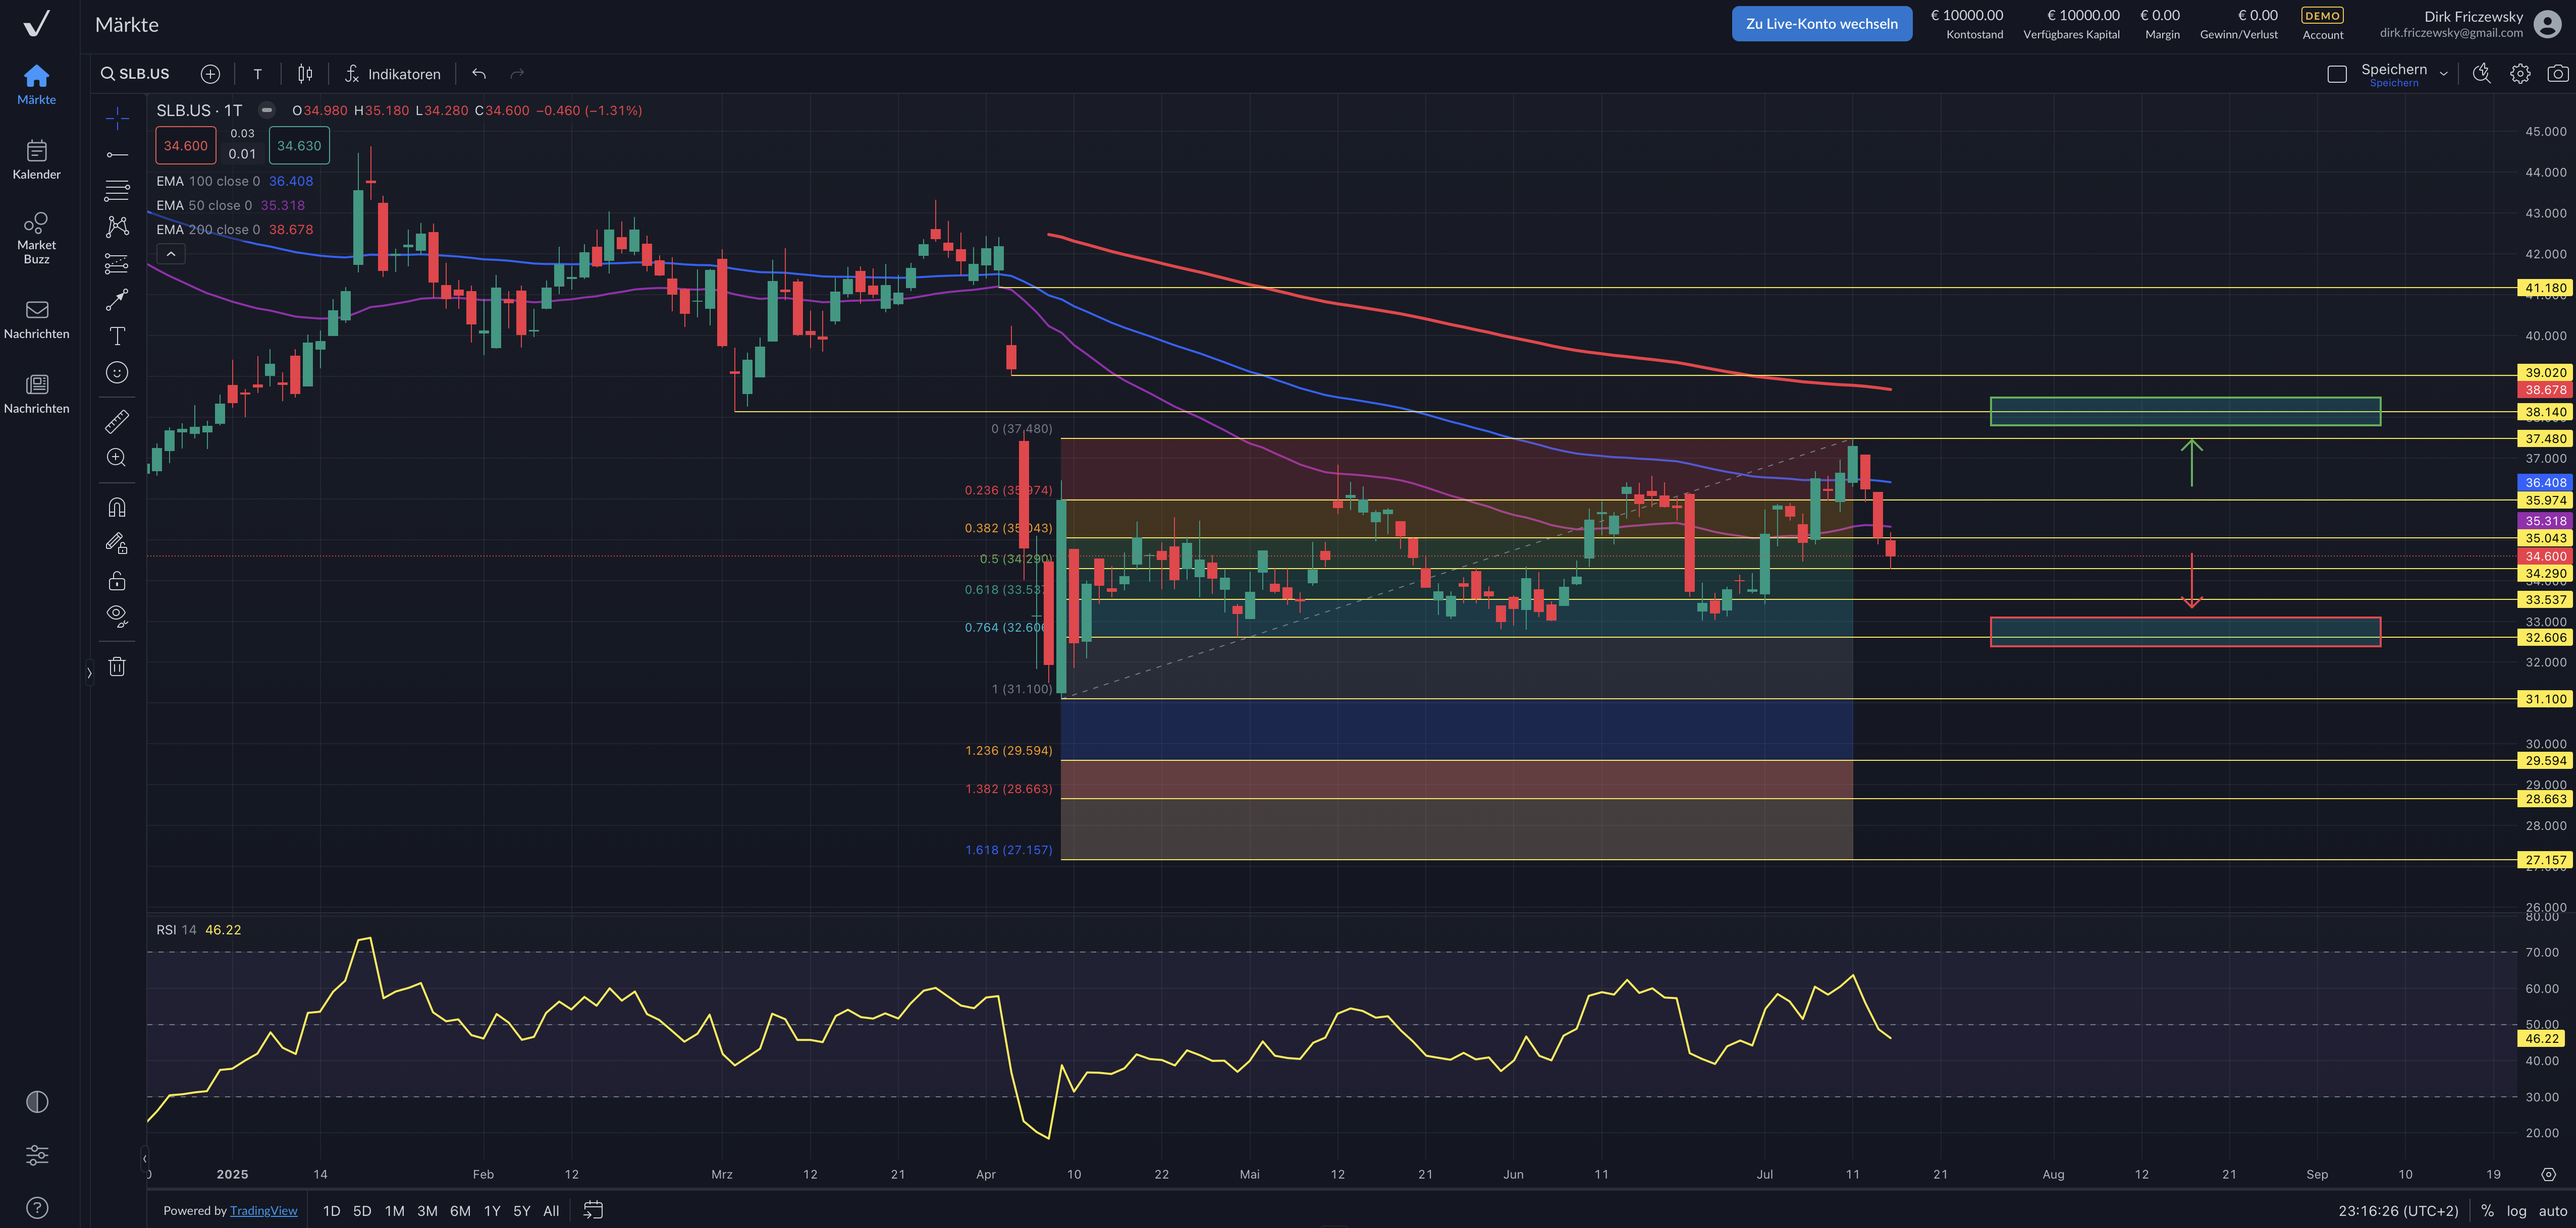2576x1228 pixels.
Task: Switch to the 1Y time range
Action: pyautogui.click(x=492, y=1211)
